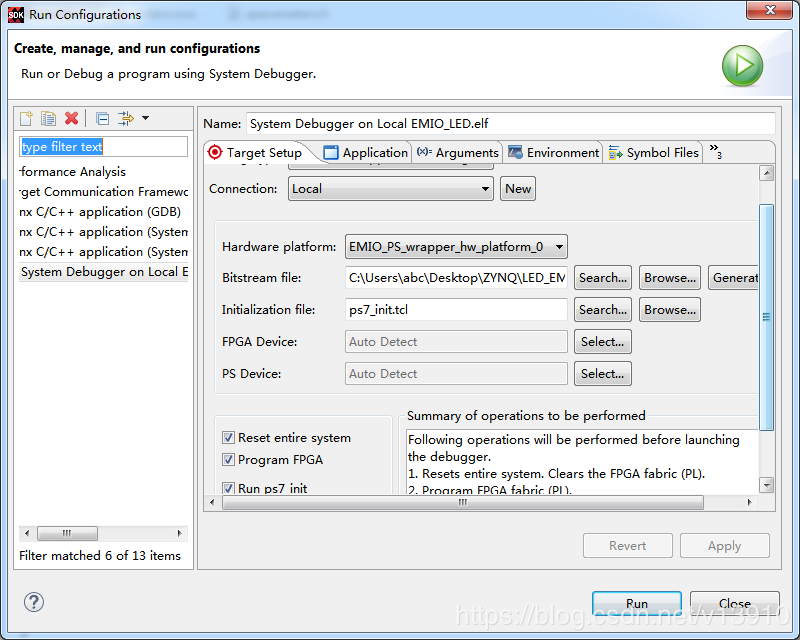Toggle the Run ps7_init checkbox
The height and width of the screenshot is (640, 800).
(229, 489)
